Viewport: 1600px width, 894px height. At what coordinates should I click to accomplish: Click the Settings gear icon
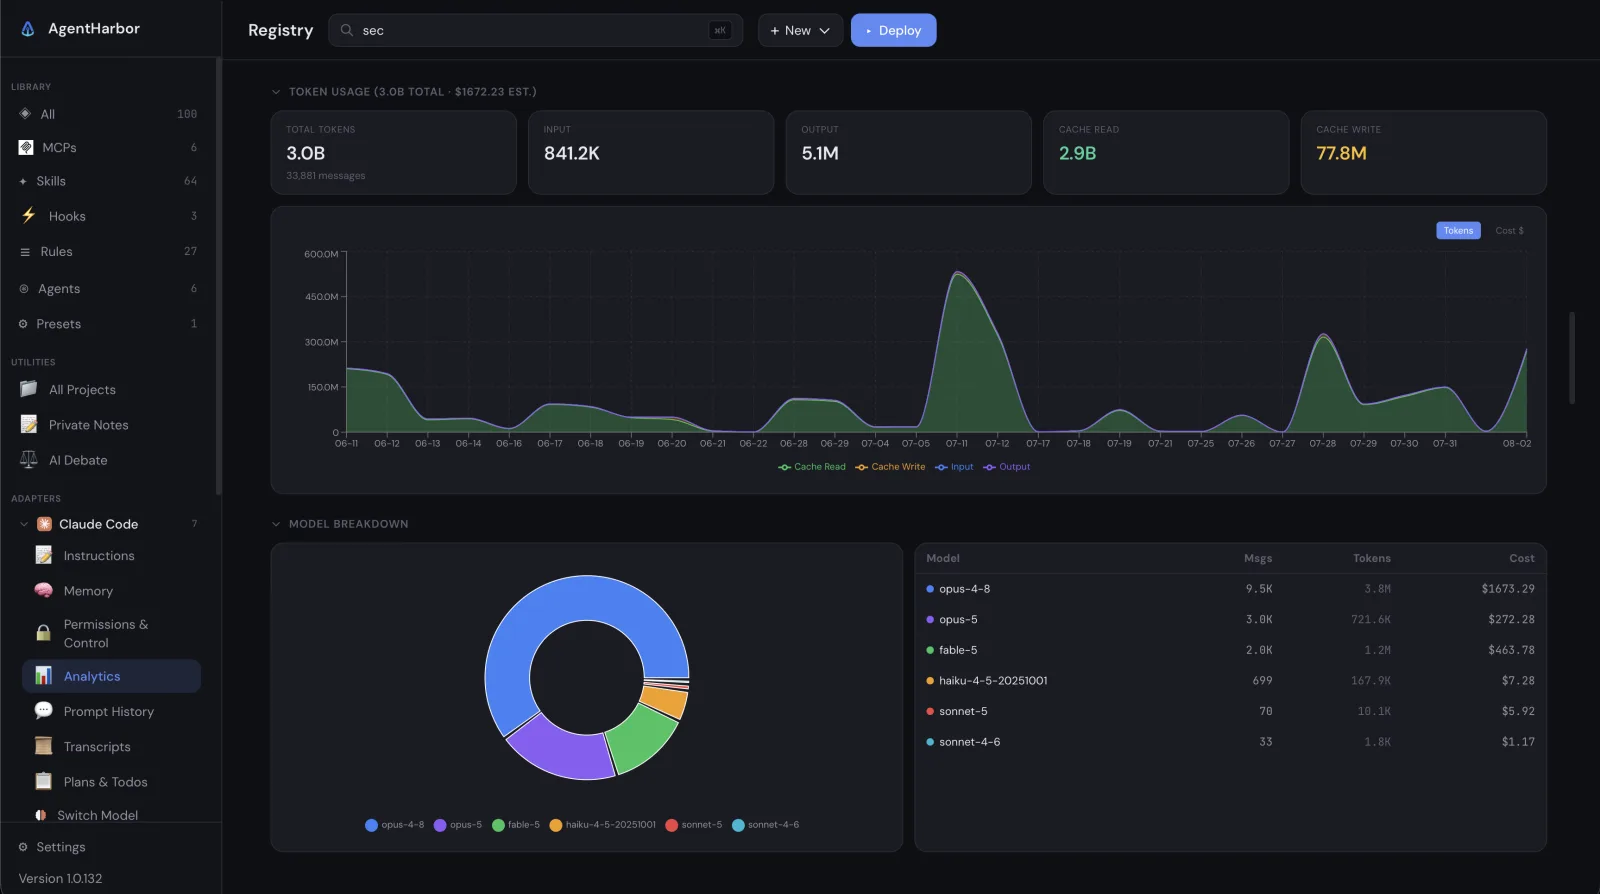(23, 847)
